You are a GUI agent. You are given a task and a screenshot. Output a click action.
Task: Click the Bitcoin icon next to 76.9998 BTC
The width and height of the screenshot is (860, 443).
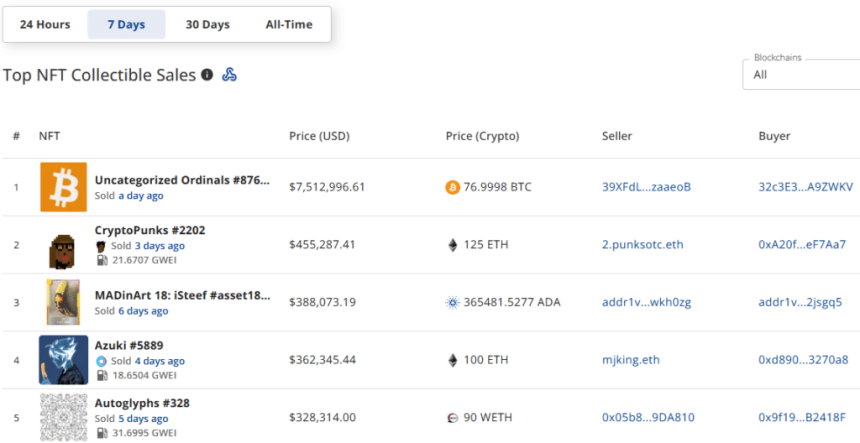pyautogui.click(x=452, y=187)
